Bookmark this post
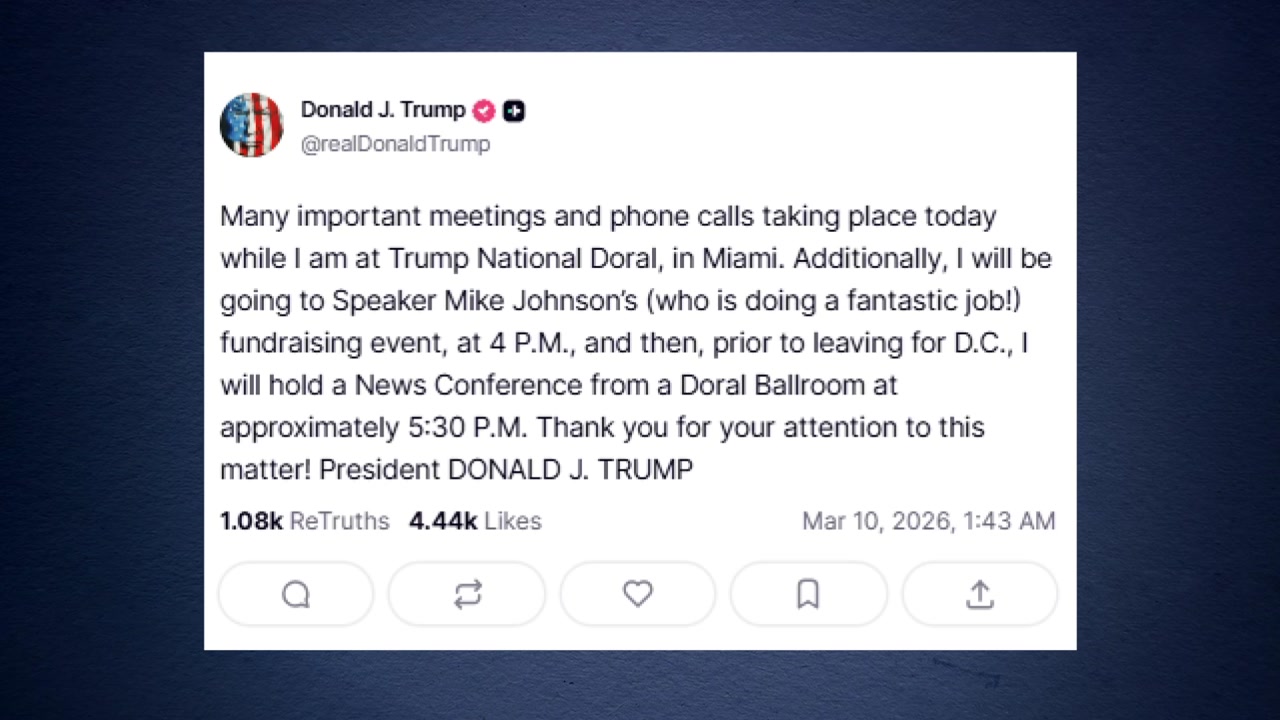Viewport: 1280px width, 720px height. pyautogui.click(x=808, y=595)
